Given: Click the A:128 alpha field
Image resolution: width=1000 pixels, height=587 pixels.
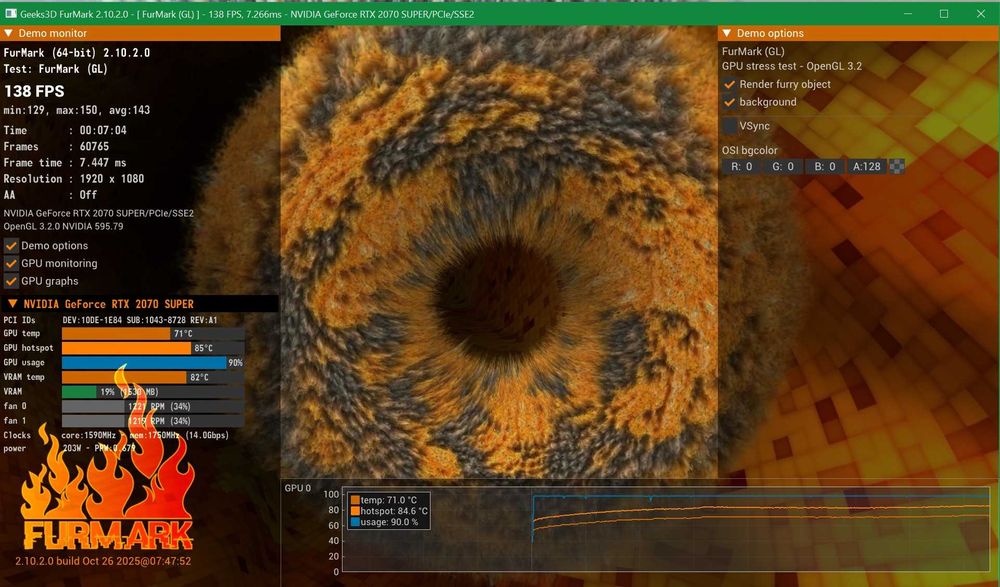Looking at the screenshot, I should [x=867, y=167].
